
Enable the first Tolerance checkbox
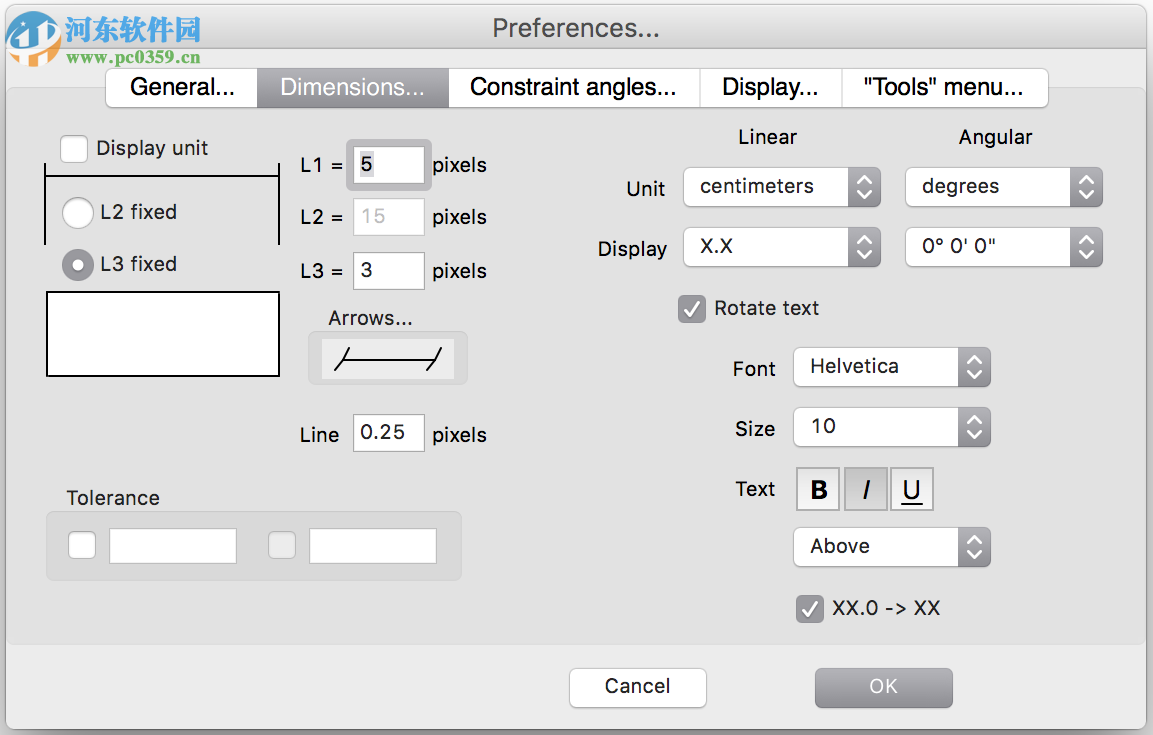click(x=81, y=545)
